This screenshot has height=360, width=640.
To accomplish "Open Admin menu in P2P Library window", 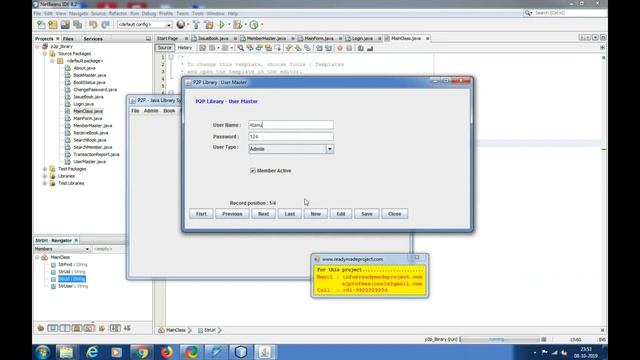I will tap(151, 111).
